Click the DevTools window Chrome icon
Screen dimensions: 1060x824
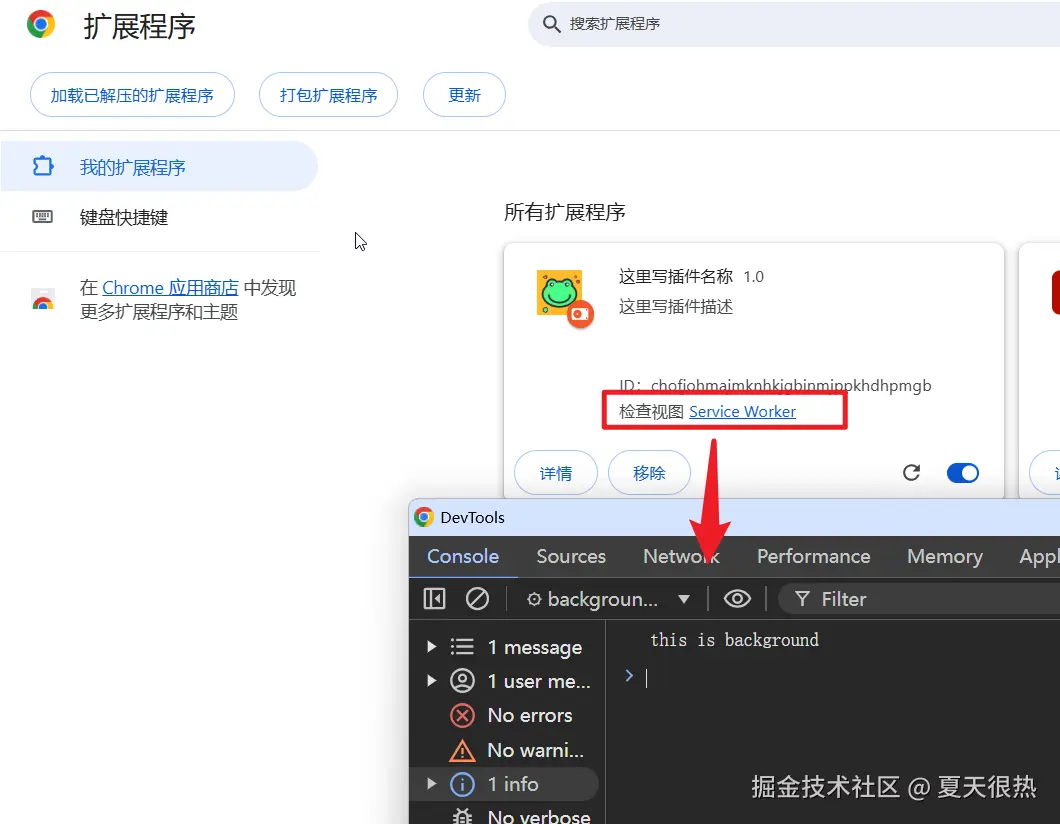[x=424, y=518]
